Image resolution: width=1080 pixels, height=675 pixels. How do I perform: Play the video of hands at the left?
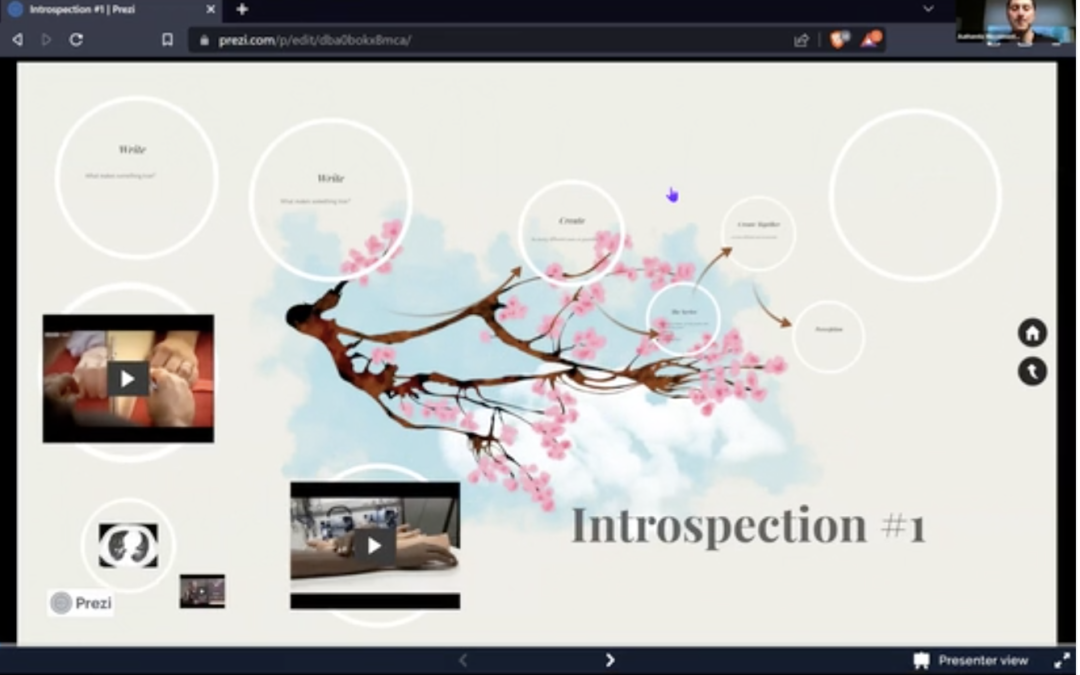[x=126, y=379]
